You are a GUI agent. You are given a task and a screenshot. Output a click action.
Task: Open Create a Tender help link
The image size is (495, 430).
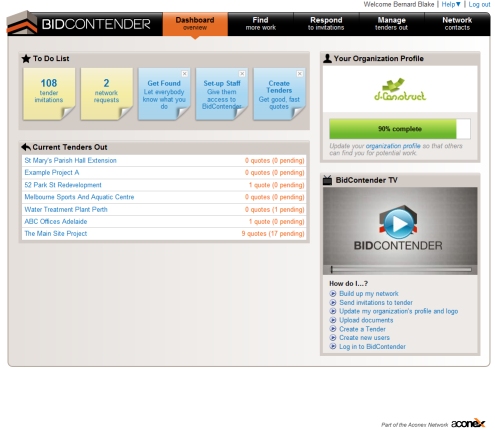click(x=362, y=329)
